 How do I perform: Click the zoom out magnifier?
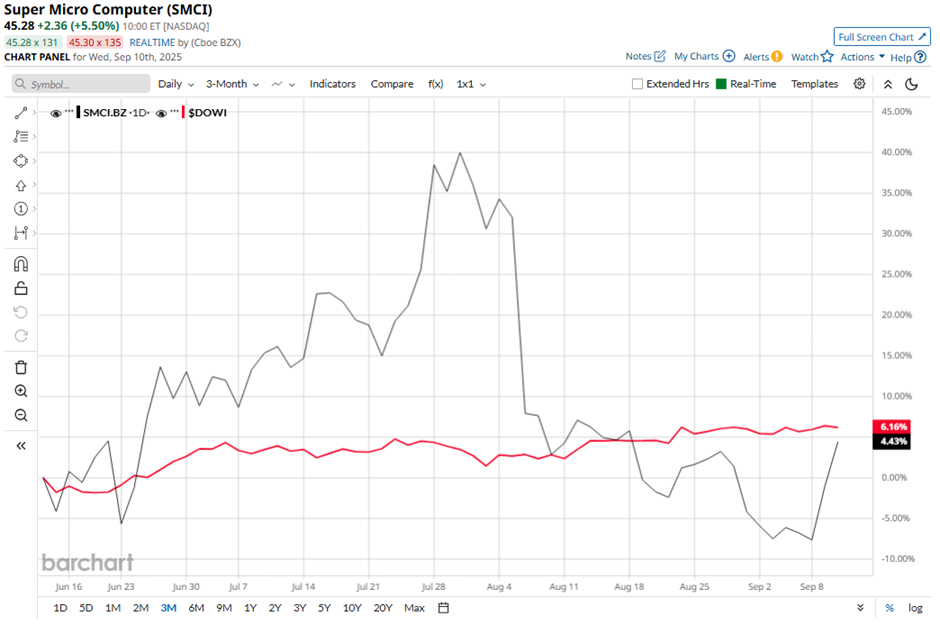(x=21, y=415)
